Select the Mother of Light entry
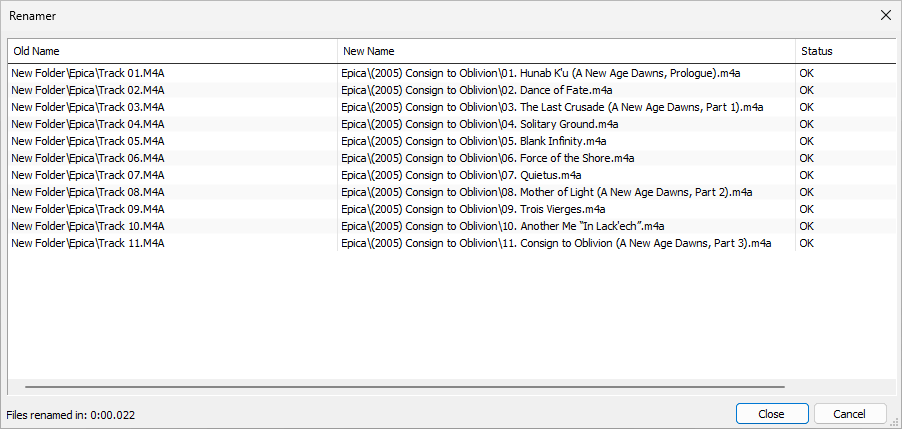Image resolution: width=902 pixels, height=429 pixels. tap(546, 192)
